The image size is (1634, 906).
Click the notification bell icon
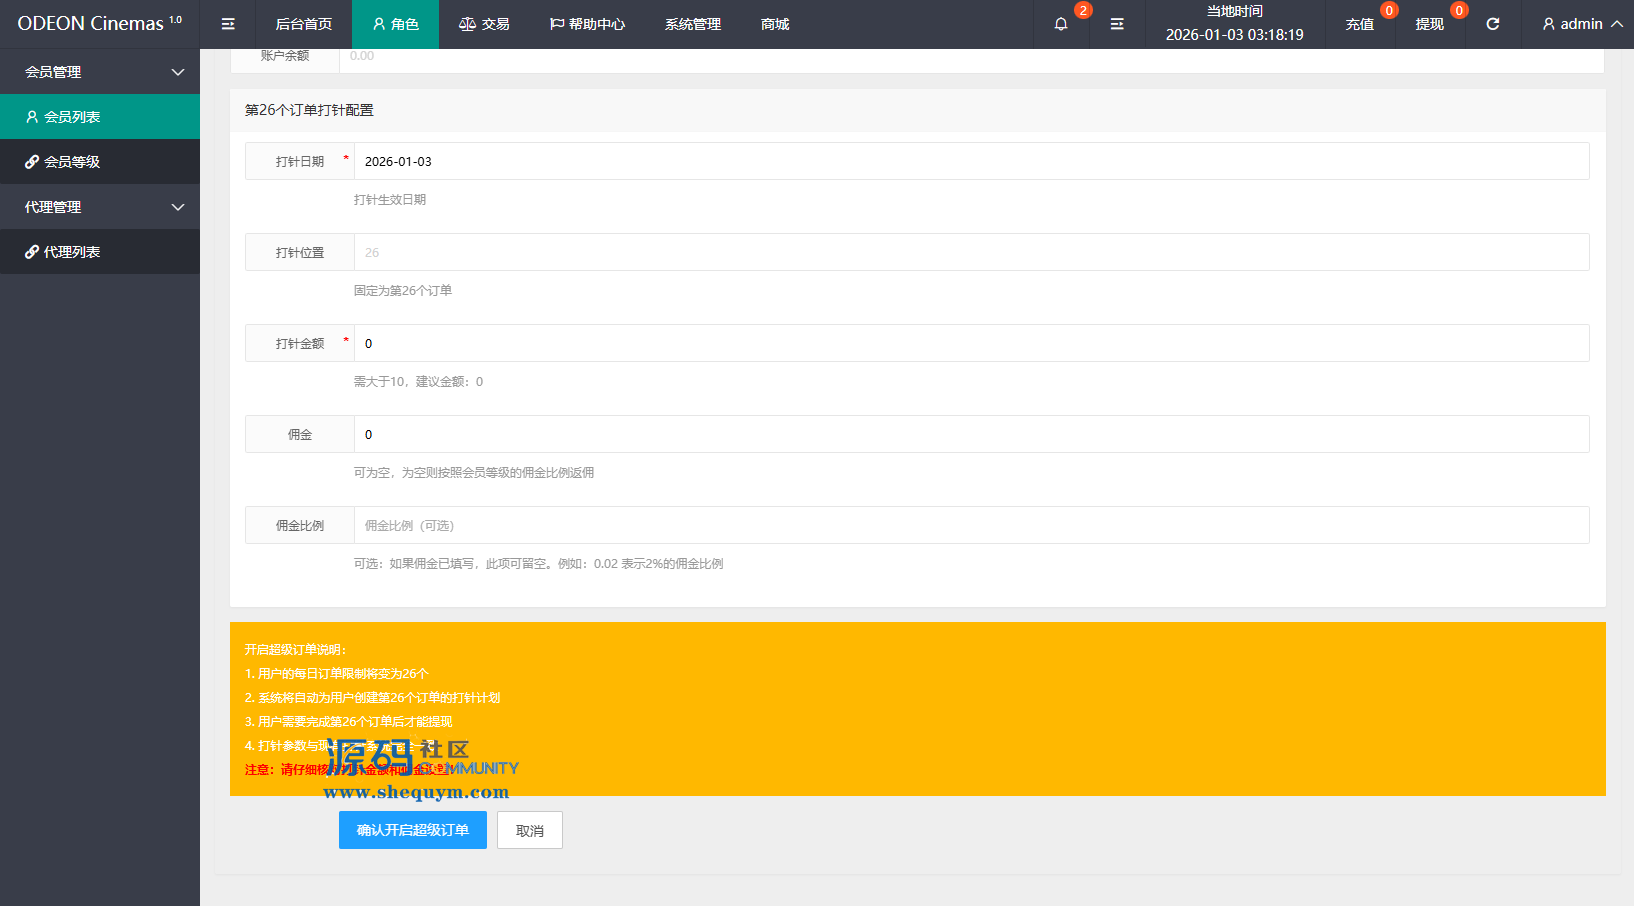click(x=1061, y=24)
